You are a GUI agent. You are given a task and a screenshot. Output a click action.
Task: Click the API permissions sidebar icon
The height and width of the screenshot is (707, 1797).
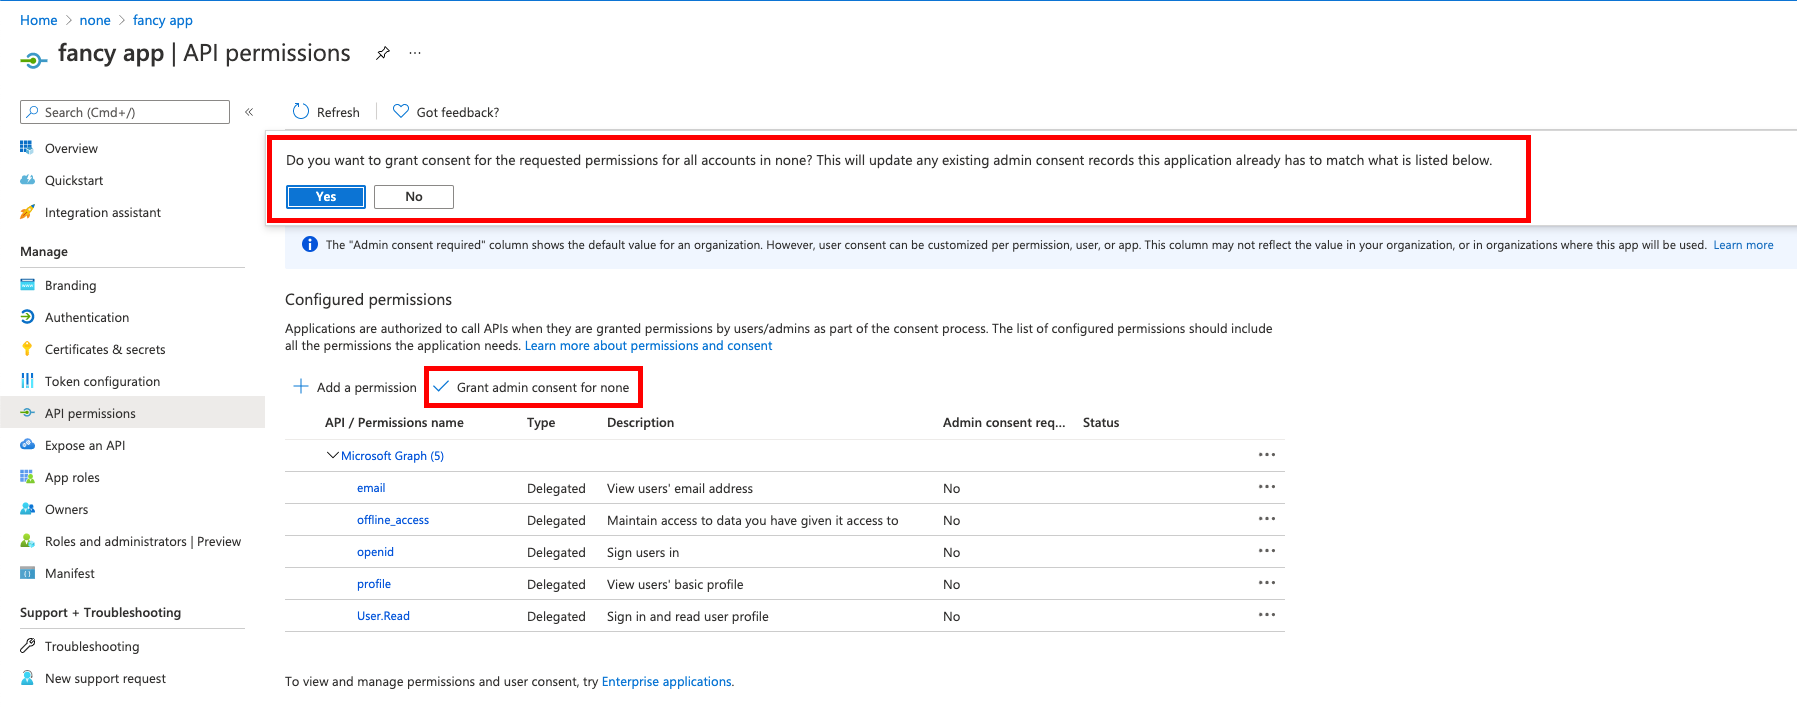[x=27, y=413]
